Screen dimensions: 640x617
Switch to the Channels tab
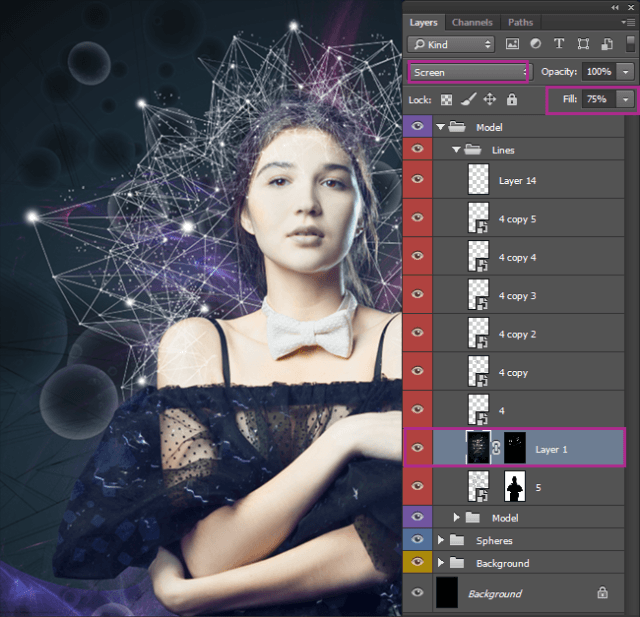(x=471, y=22)
